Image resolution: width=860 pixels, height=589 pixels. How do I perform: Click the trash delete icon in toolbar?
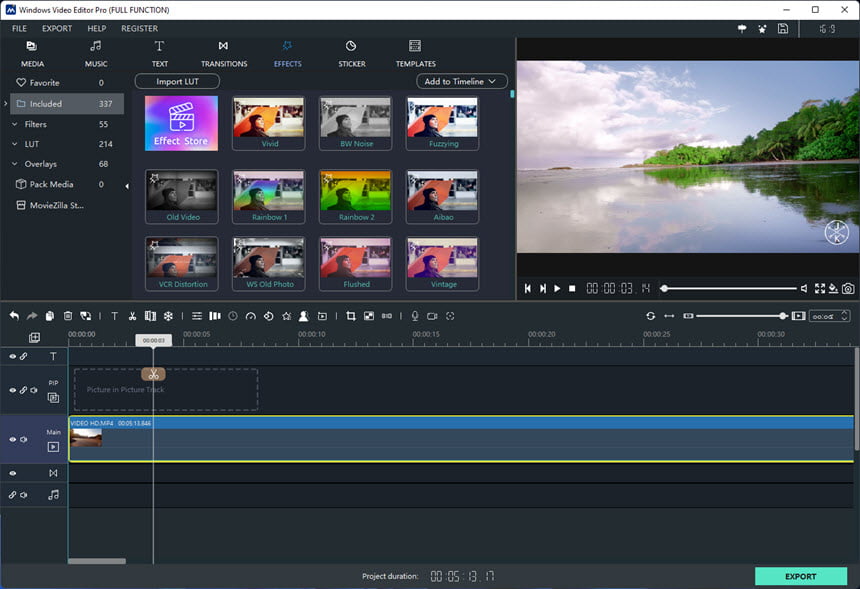68,316
